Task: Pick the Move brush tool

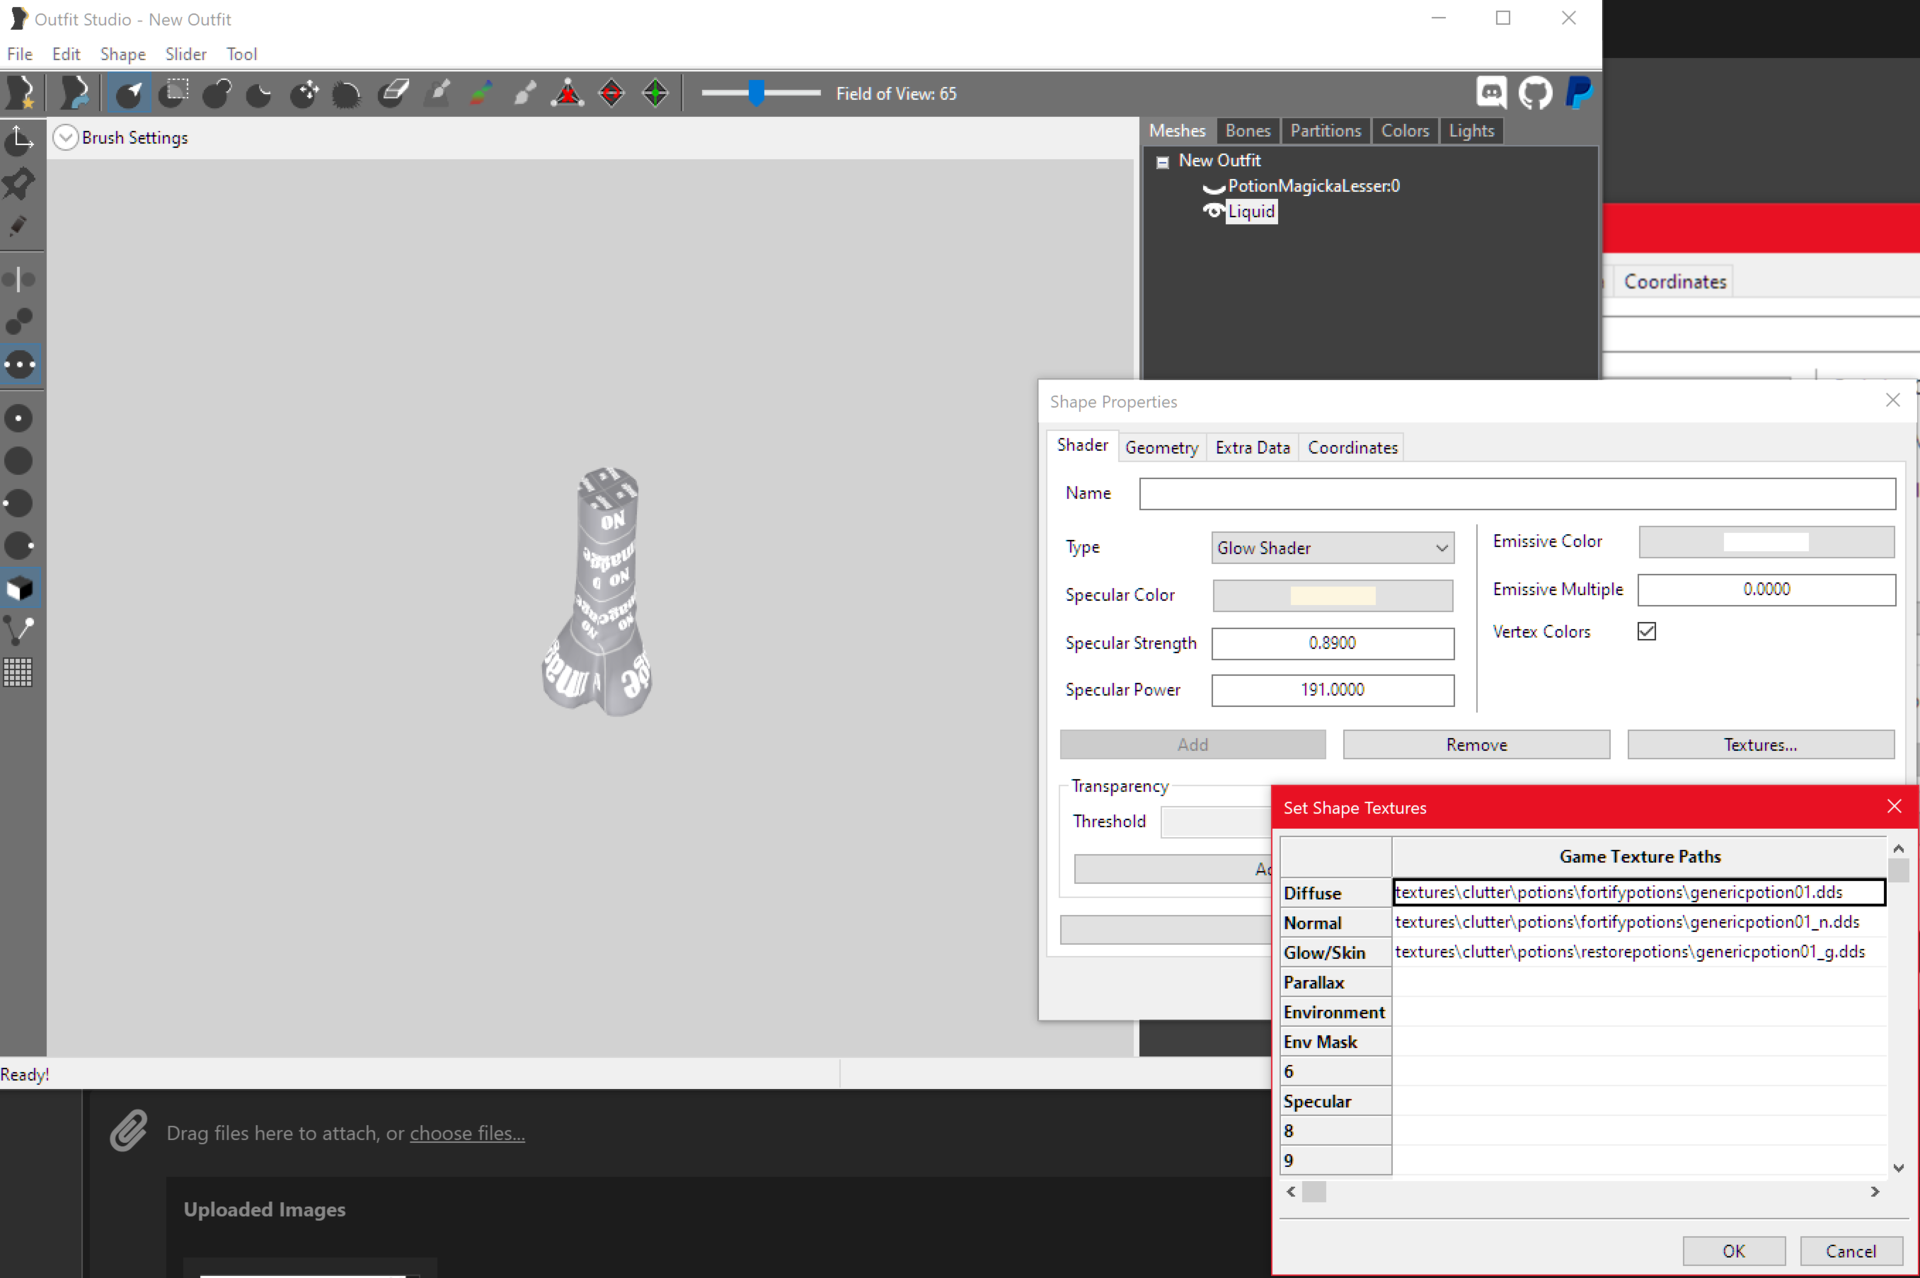Action: pyautogui.click(x=304, y=93)
